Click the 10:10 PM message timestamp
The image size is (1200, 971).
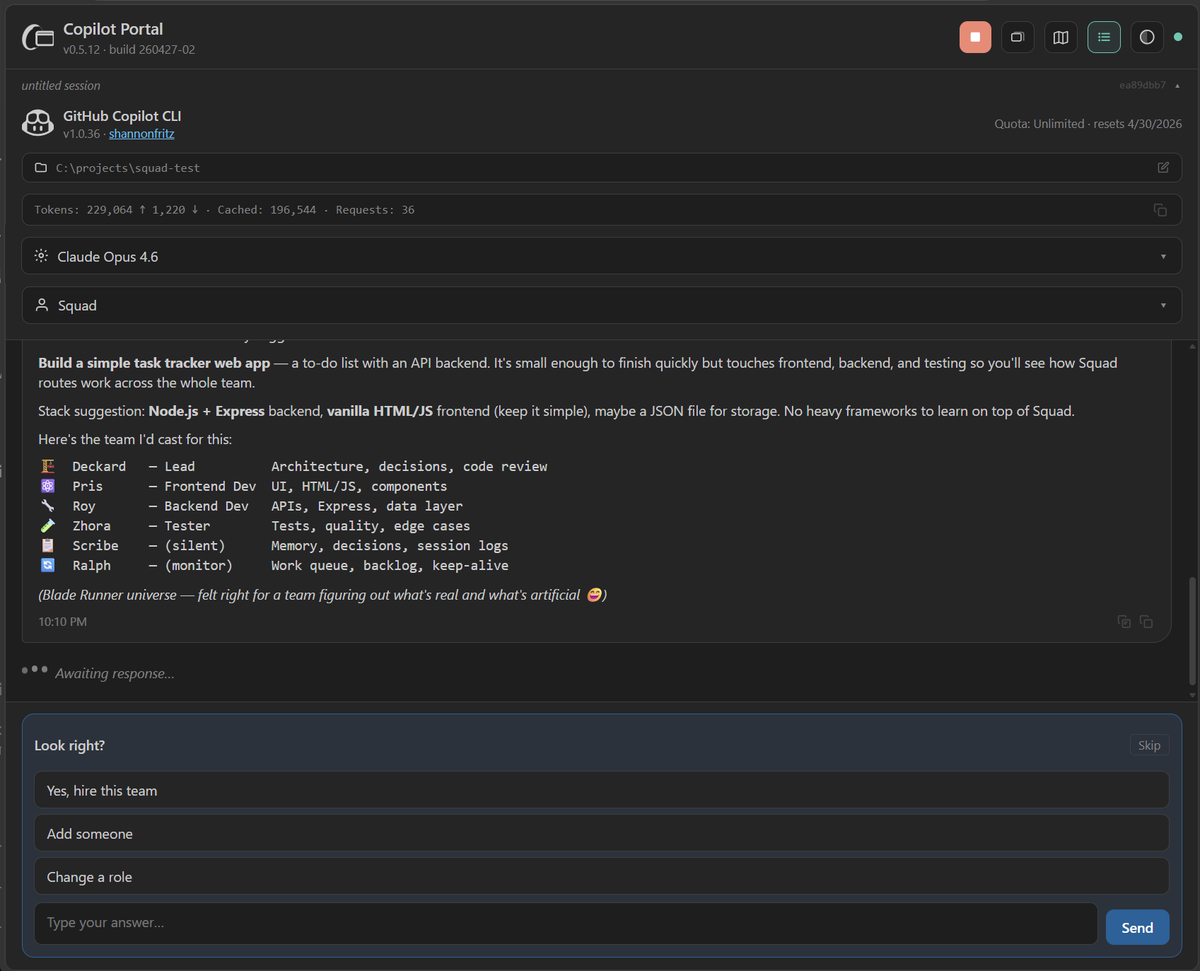62,622
